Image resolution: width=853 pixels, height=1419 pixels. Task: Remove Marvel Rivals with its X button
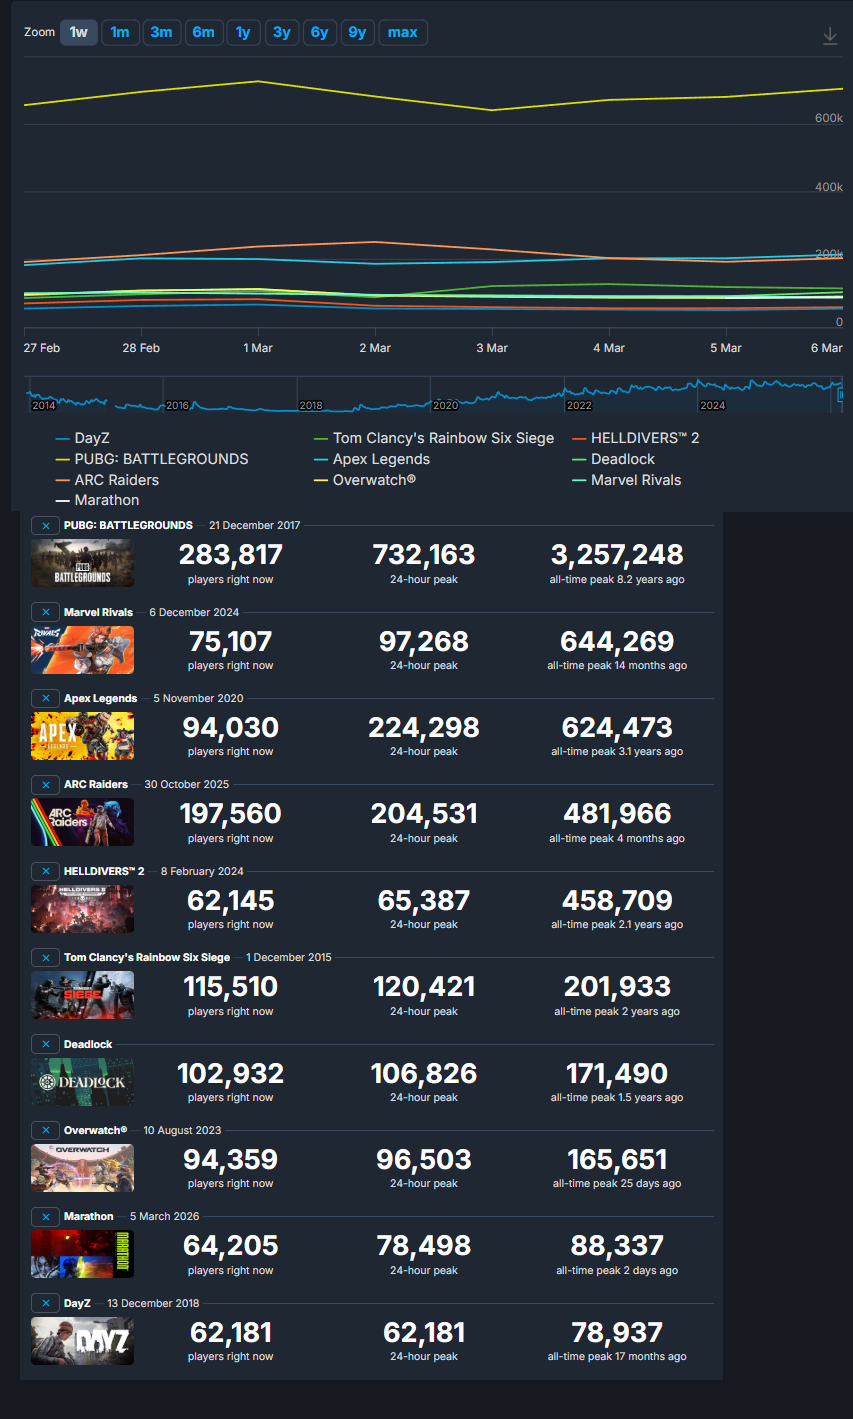pyautogui.click(x=46, y=612)
